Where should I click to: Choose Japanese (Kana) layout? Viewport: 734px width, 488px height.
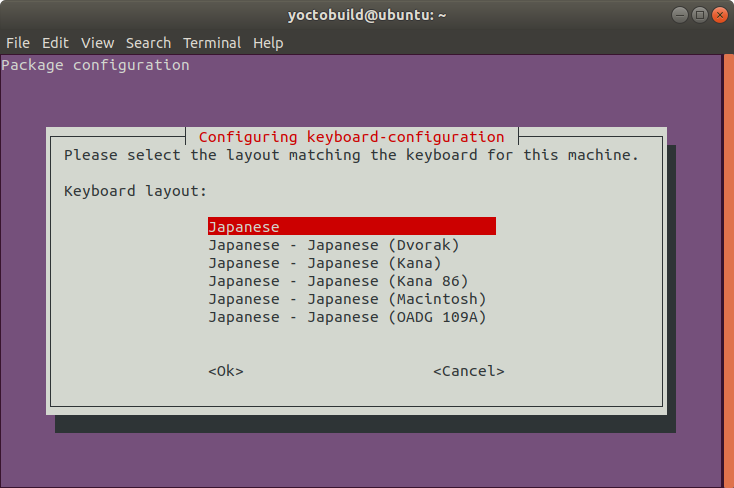pyautogui.click(x=325, y=263)
